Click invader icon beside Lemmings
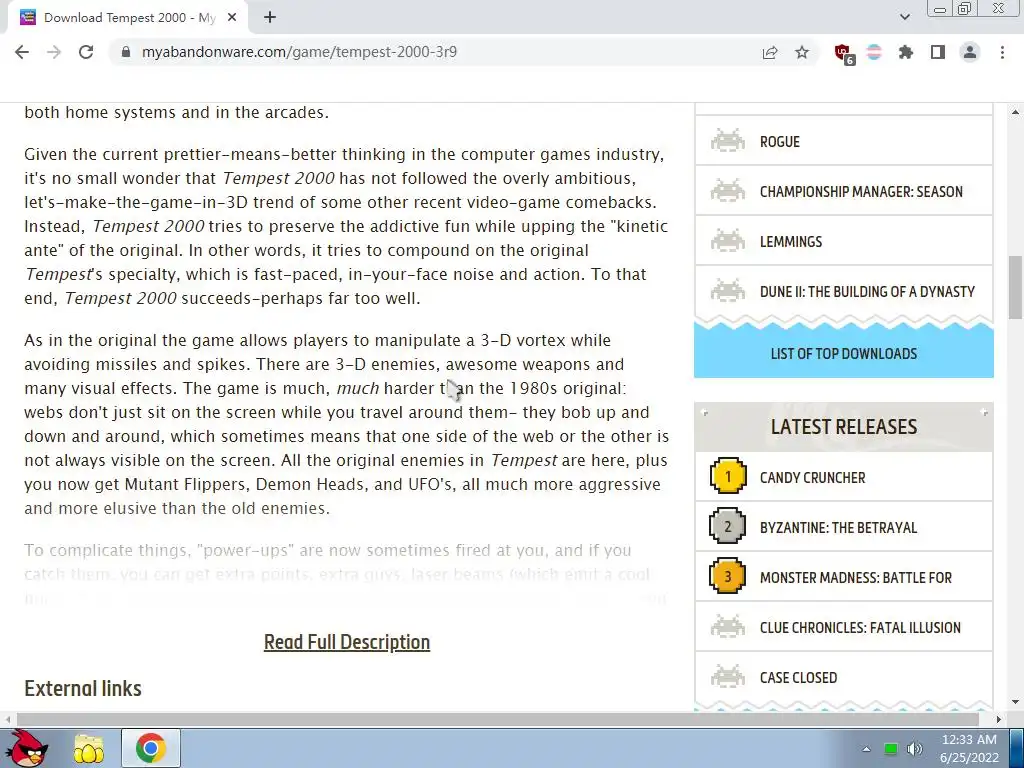Screen dimensions: 1024x768 coord(728,240)
